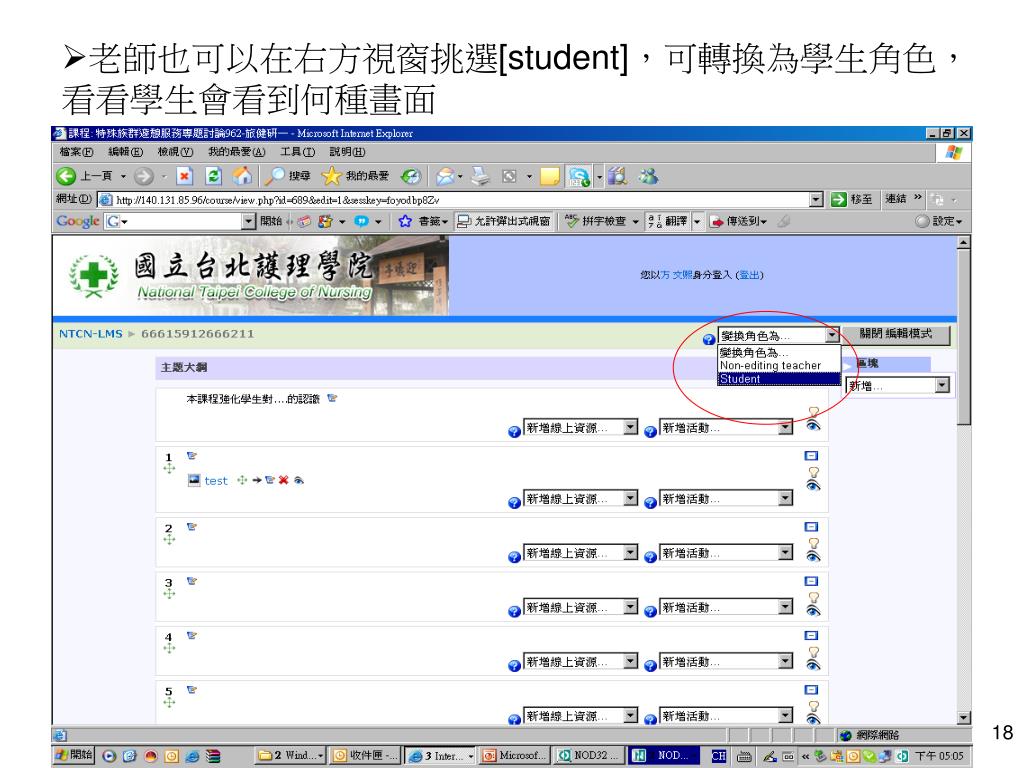
Task: Click the 關閉編輯模式 button
Action: (895, 334)
